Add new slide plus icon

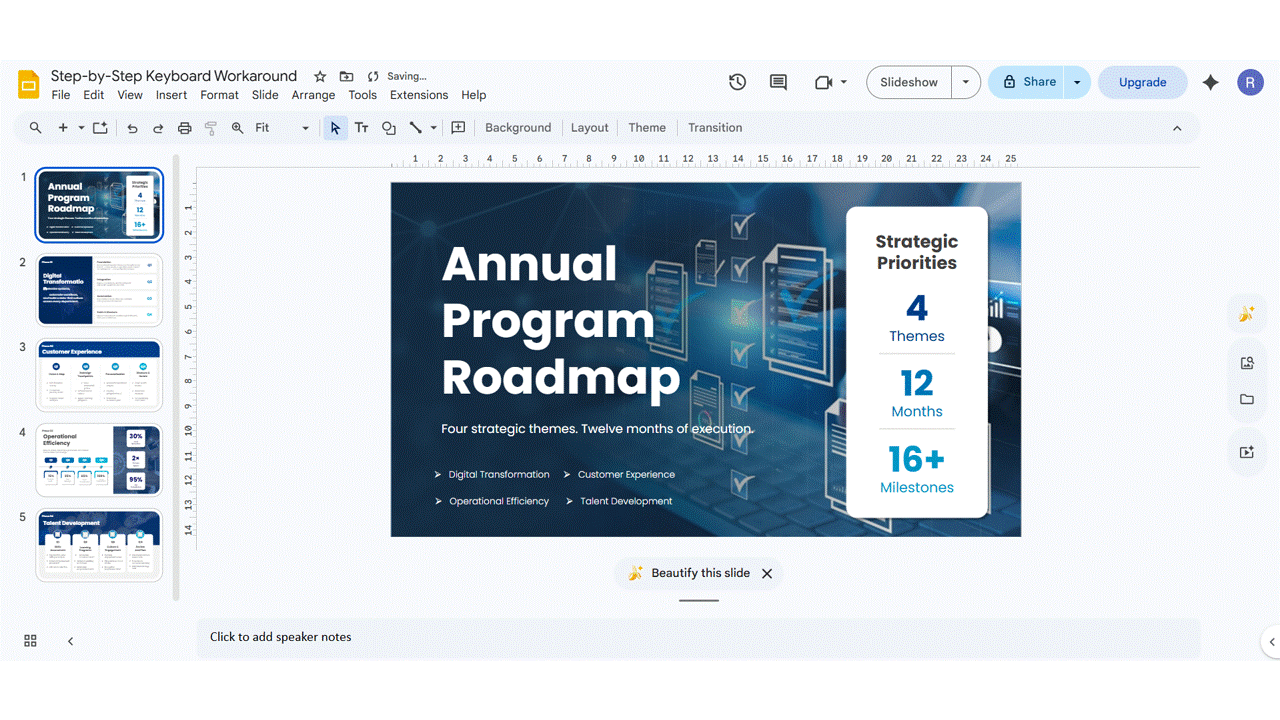point(63,128)
